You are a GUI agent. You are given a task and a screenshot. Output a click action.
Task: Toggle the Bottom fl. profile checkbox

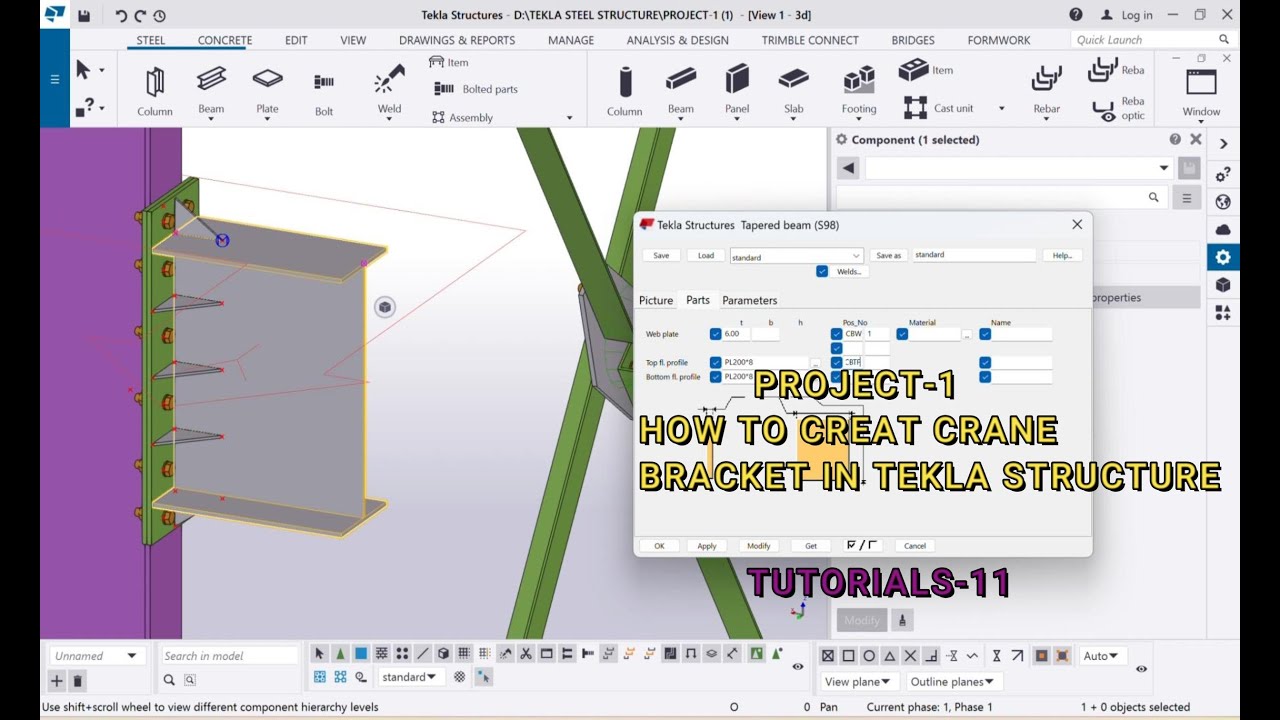pyautogui.click(x=715, y=377)
